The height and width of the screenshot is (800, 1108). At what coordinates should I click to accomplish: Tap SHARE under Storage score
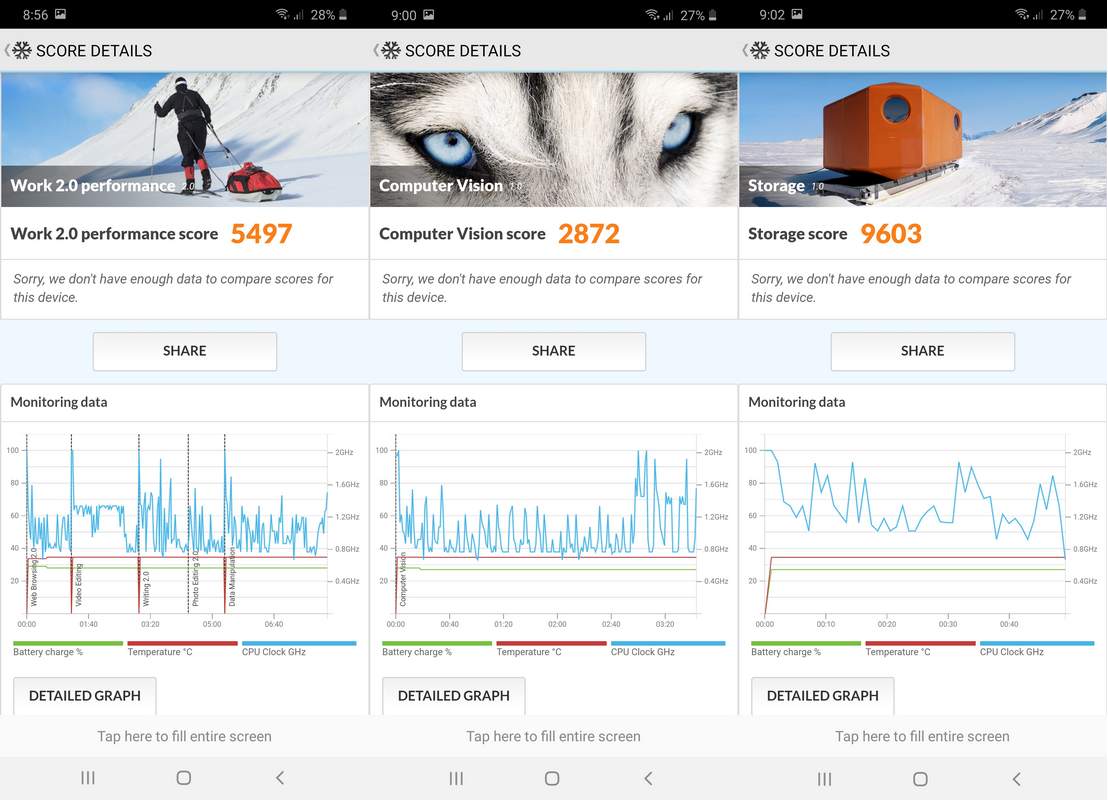click(x=922, y=351)
